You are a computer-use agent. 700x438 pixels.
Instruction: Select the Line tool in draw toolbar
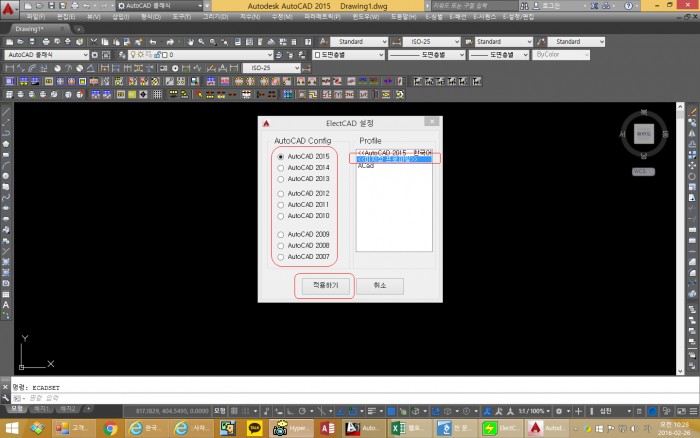tap(6, 111)
